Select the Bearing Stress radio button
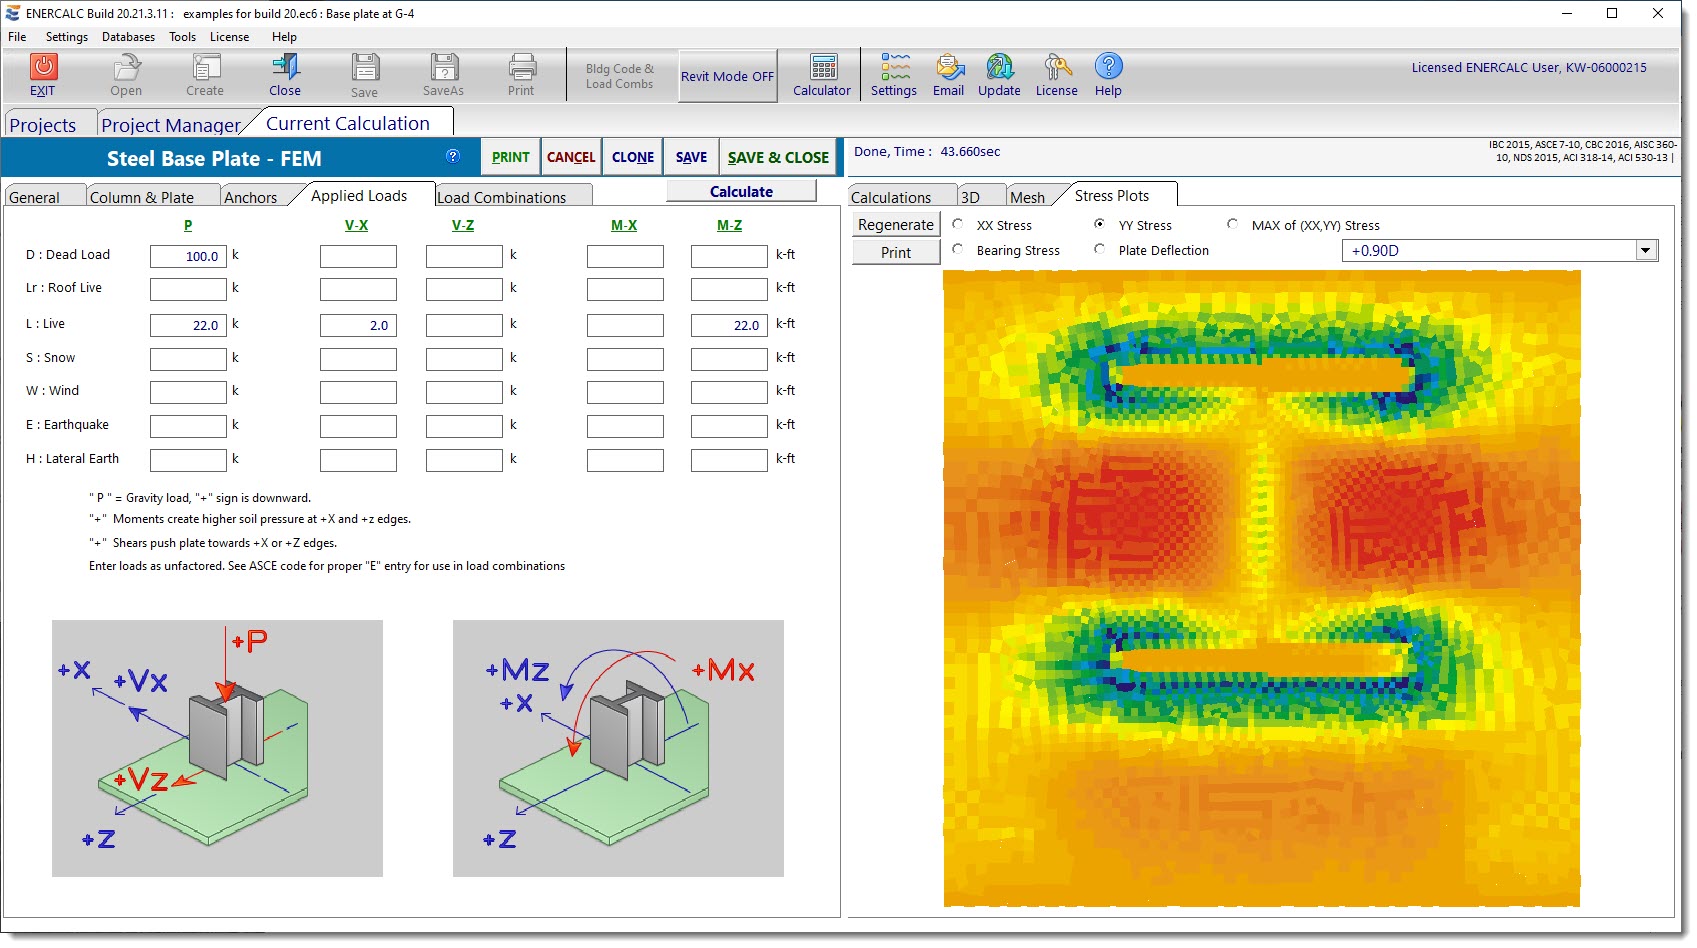Image resolution: width=1697 pixels, height=948 pixels. pos(958,249)
